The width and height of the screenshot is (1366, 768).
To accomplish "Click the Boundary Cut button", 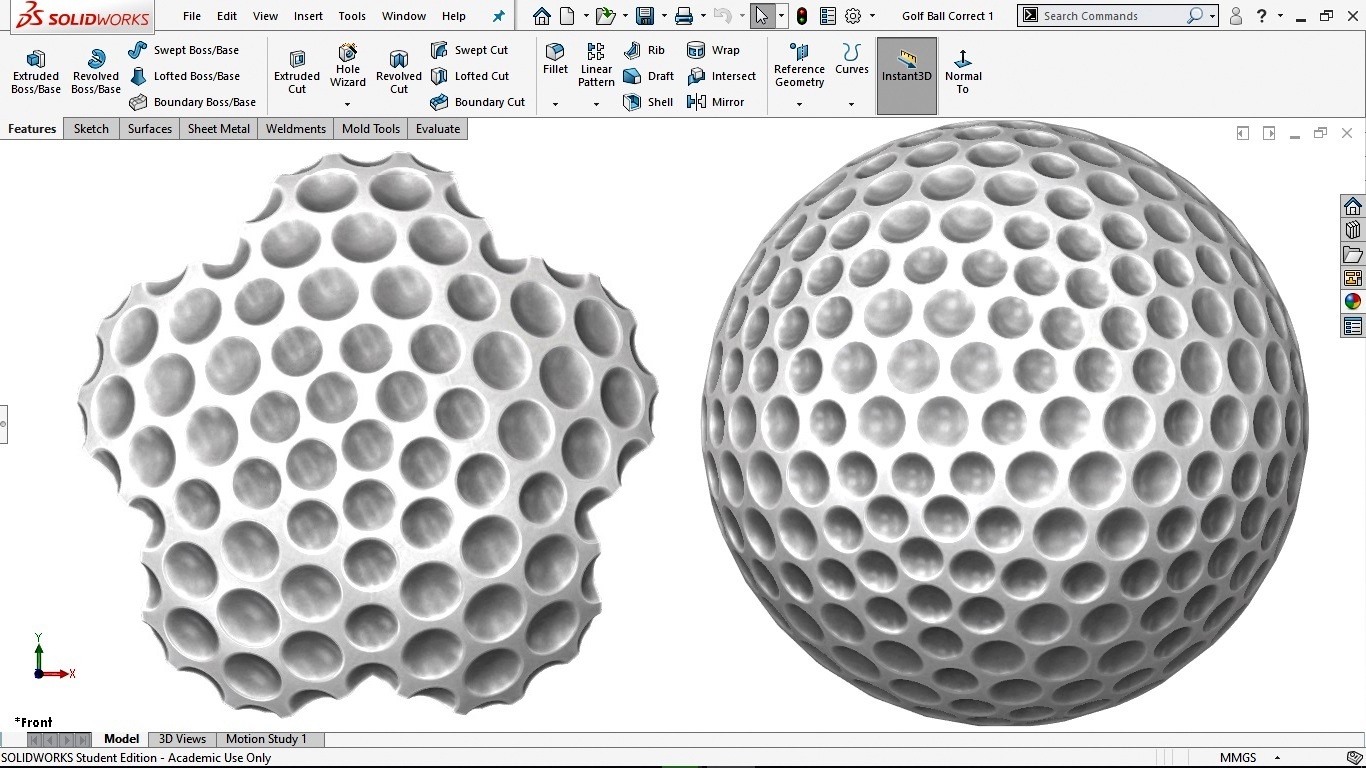I will 478,102.
